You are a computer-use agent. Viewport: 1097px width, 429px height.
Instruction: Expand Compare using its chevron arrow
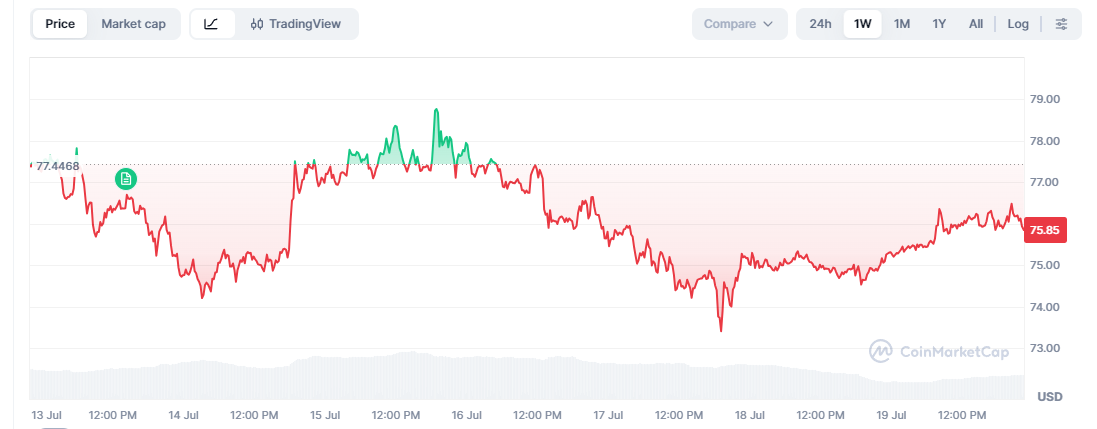tap(767, 24)
